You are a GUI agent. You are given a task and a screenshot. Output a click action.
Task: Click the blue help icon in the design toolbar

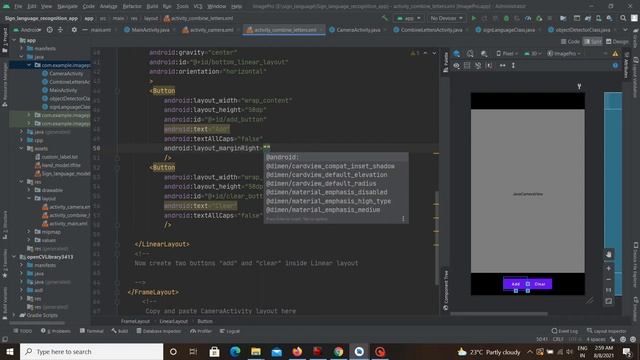tap(615, 65)
